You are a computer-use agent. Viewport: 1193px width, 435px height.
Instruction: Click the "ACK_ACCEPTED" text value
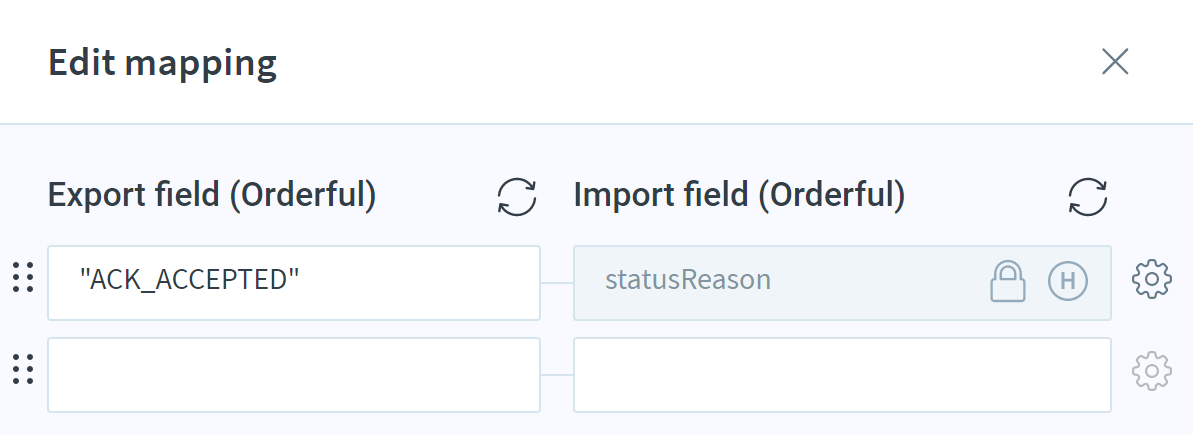click(189, 280)
